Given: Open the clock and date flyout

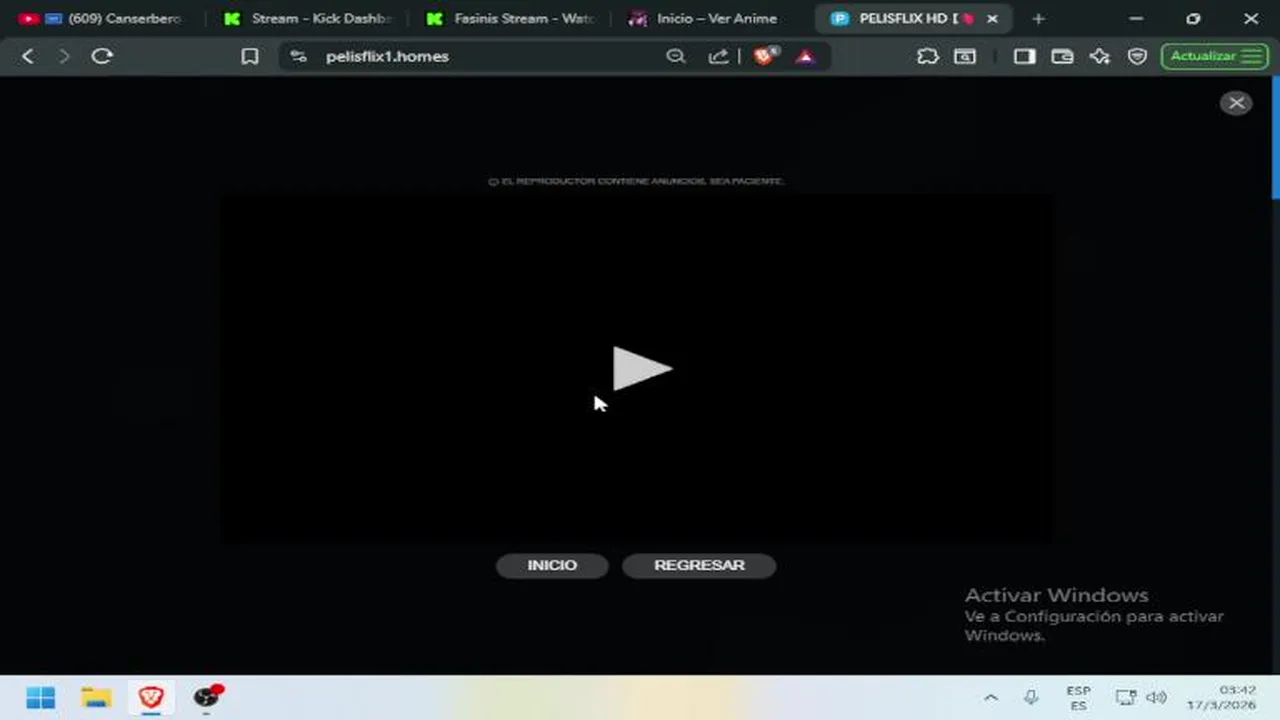Looking at the screenshot, I should coord(1222,698).
